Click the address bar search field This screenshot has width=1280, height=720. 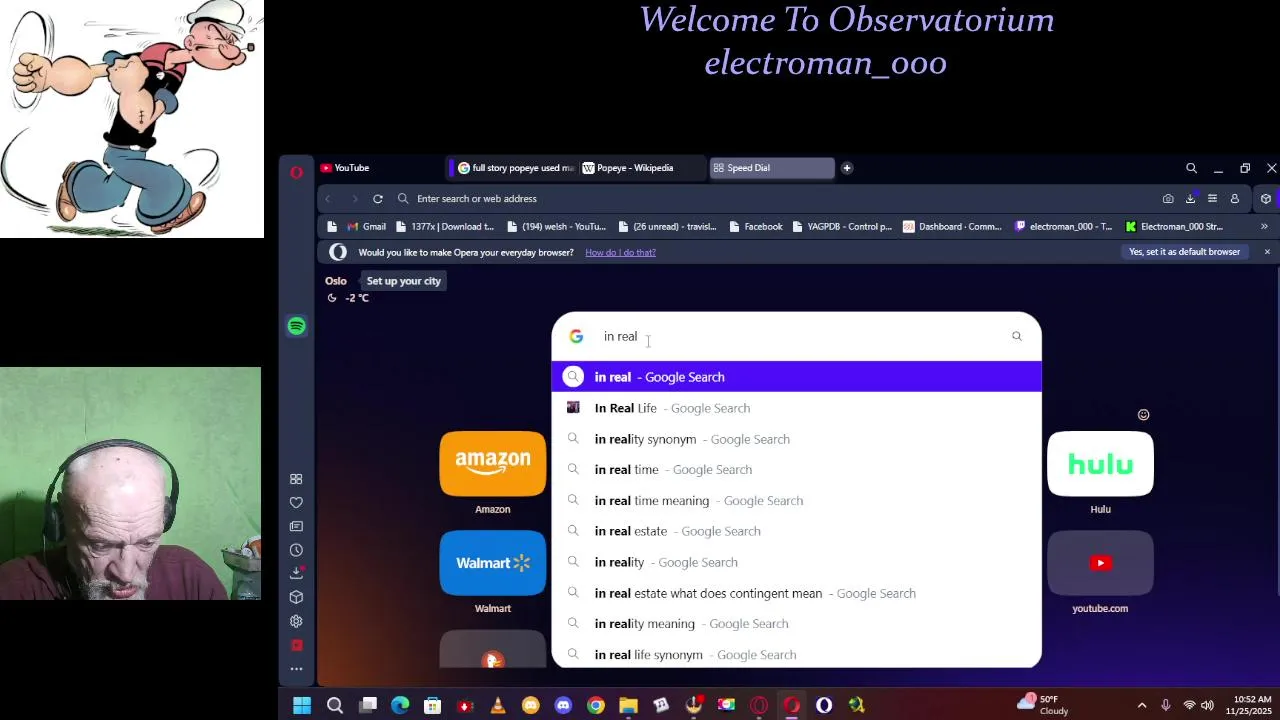[x=770, y=199]
